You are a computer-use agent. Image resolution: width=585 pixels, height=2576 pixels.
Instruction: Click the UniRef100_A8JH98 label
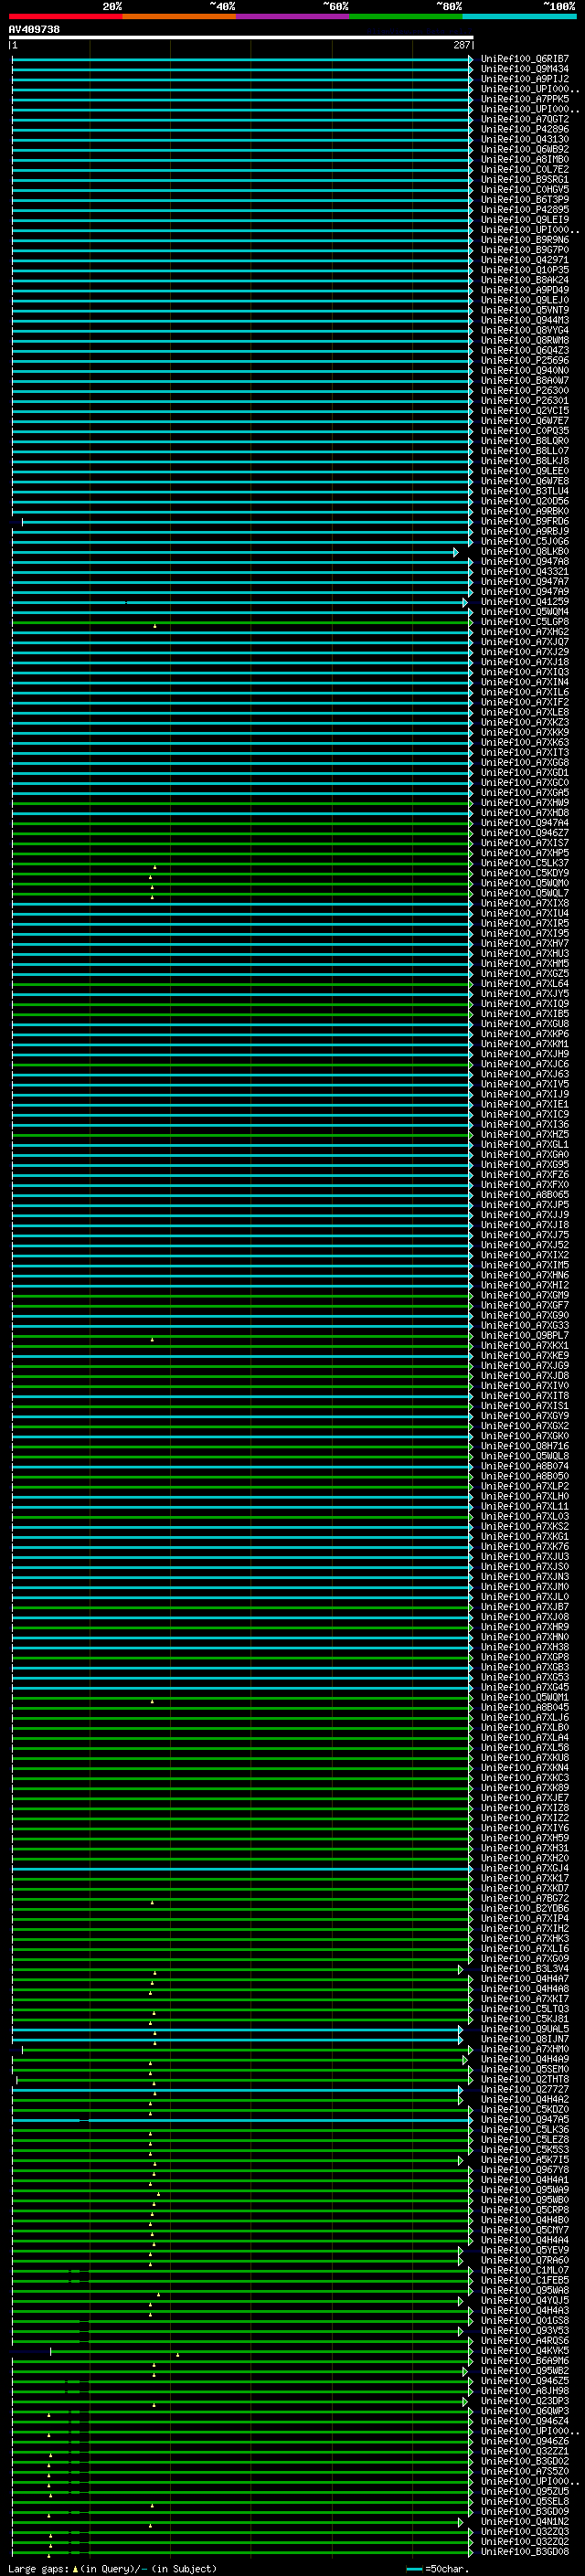(525, 2390)
